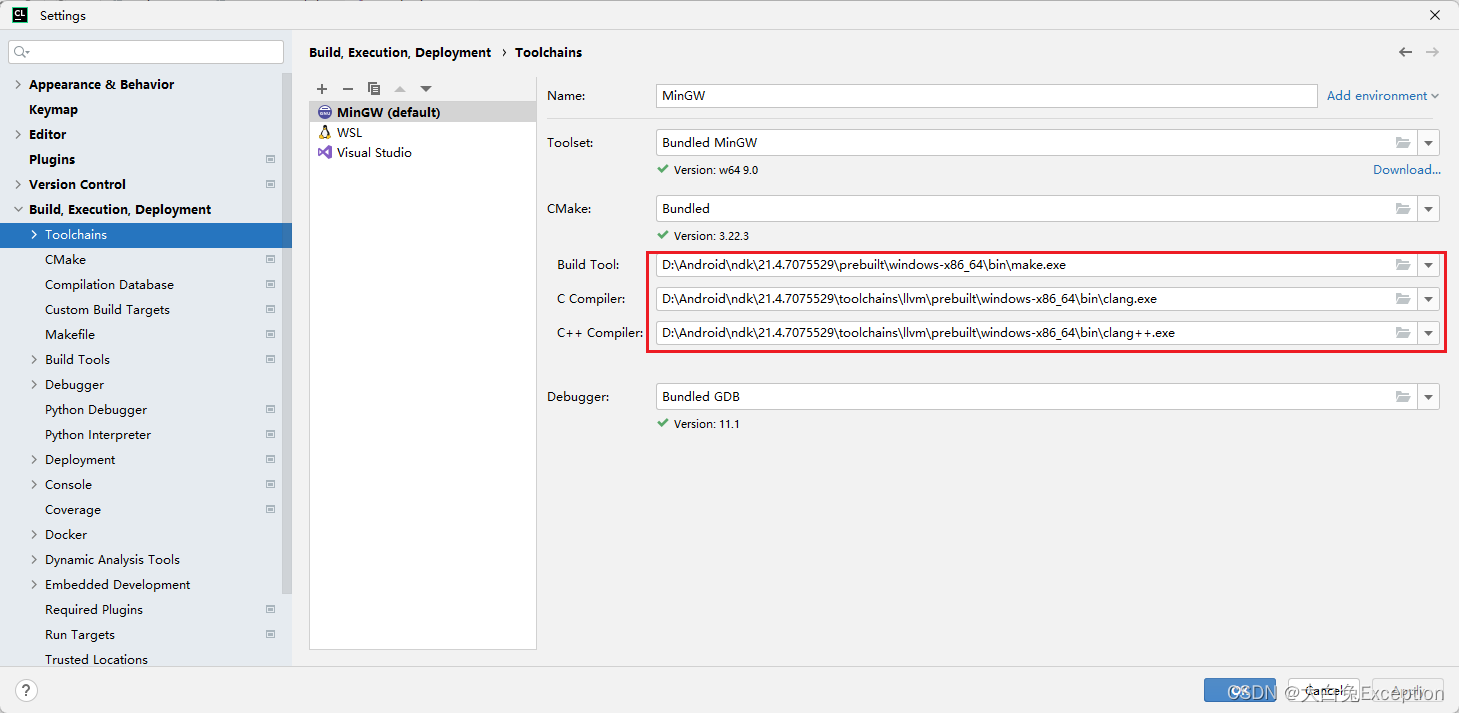This screenshot has height=713, width=1459.
Task: Click the settings tree scrollbar
Action: click(x=287, y=334)
